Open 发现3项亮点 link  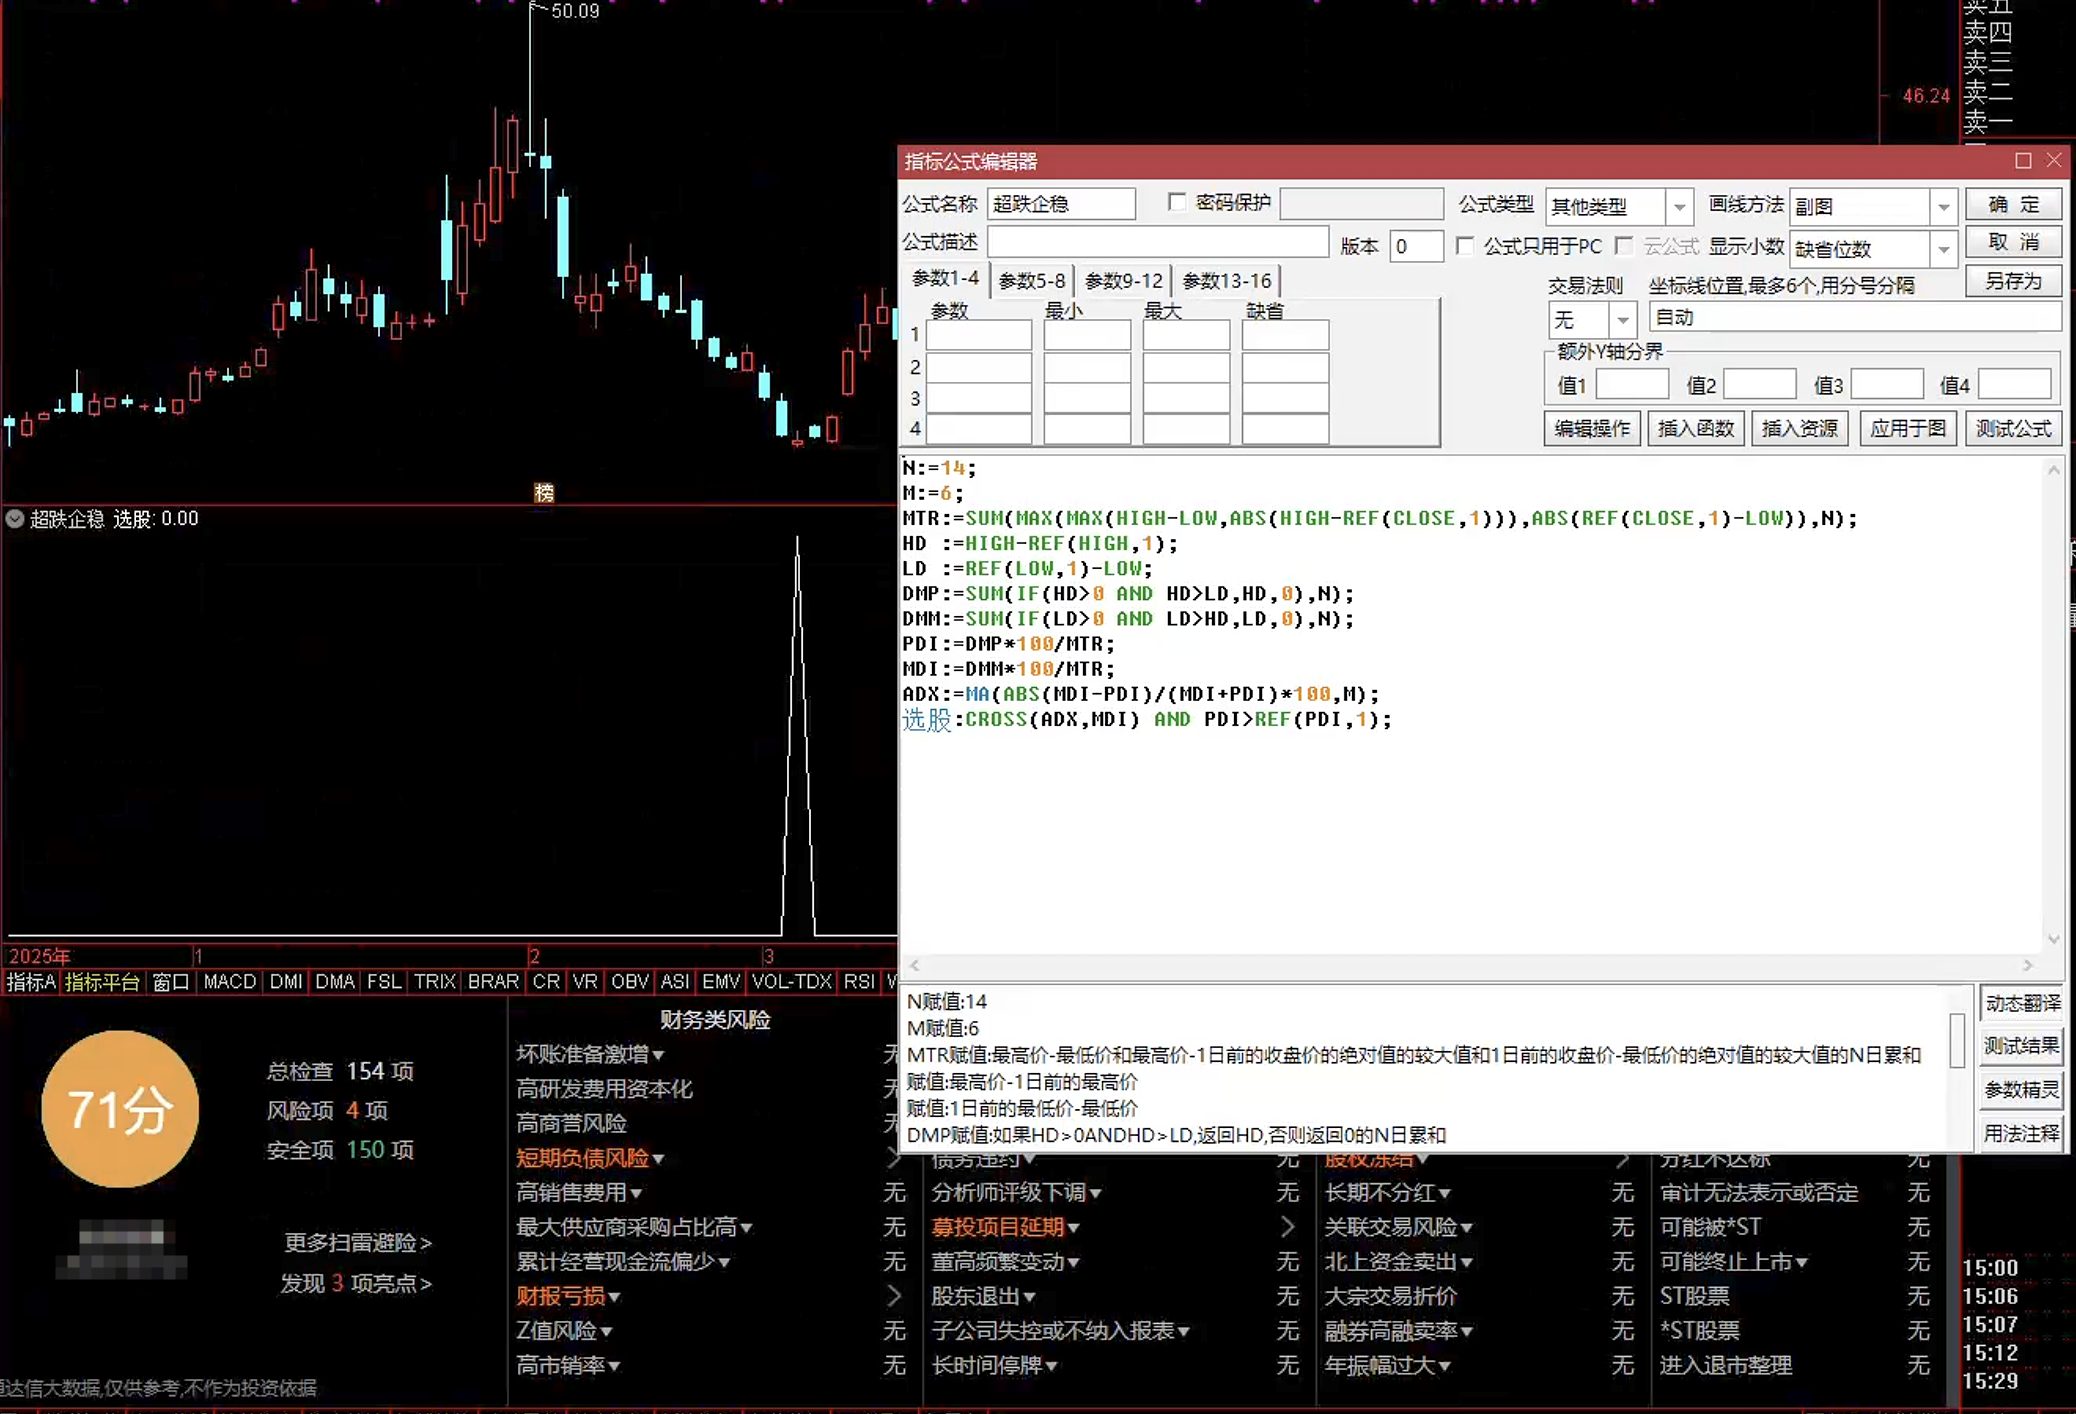coord(356,1283)
